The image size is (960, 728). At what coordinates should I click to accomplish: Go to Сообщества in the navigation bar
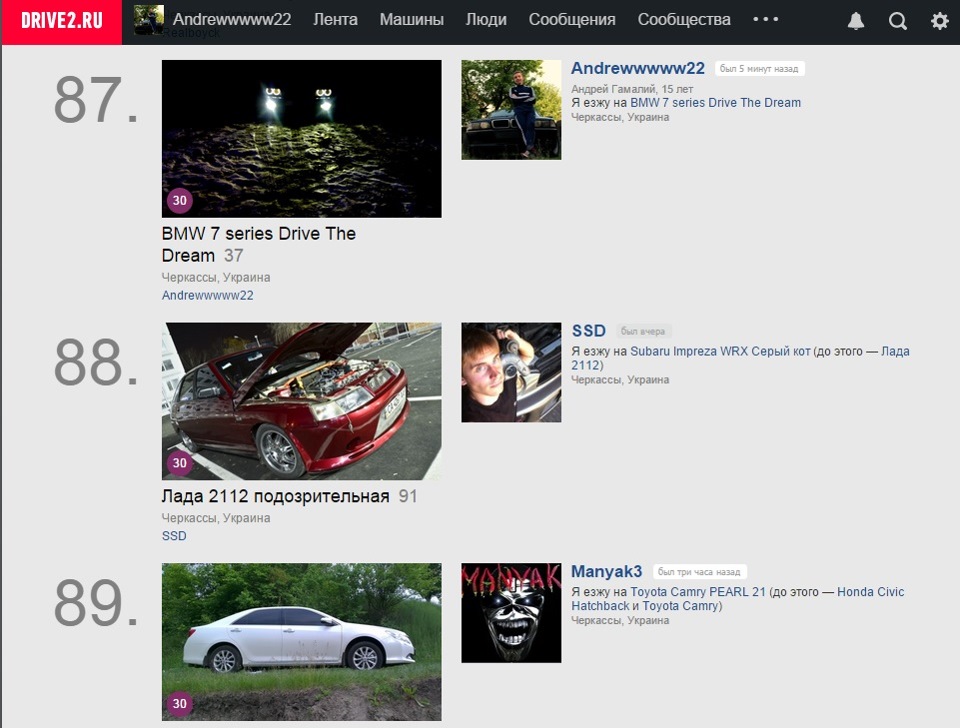point(684,20)
